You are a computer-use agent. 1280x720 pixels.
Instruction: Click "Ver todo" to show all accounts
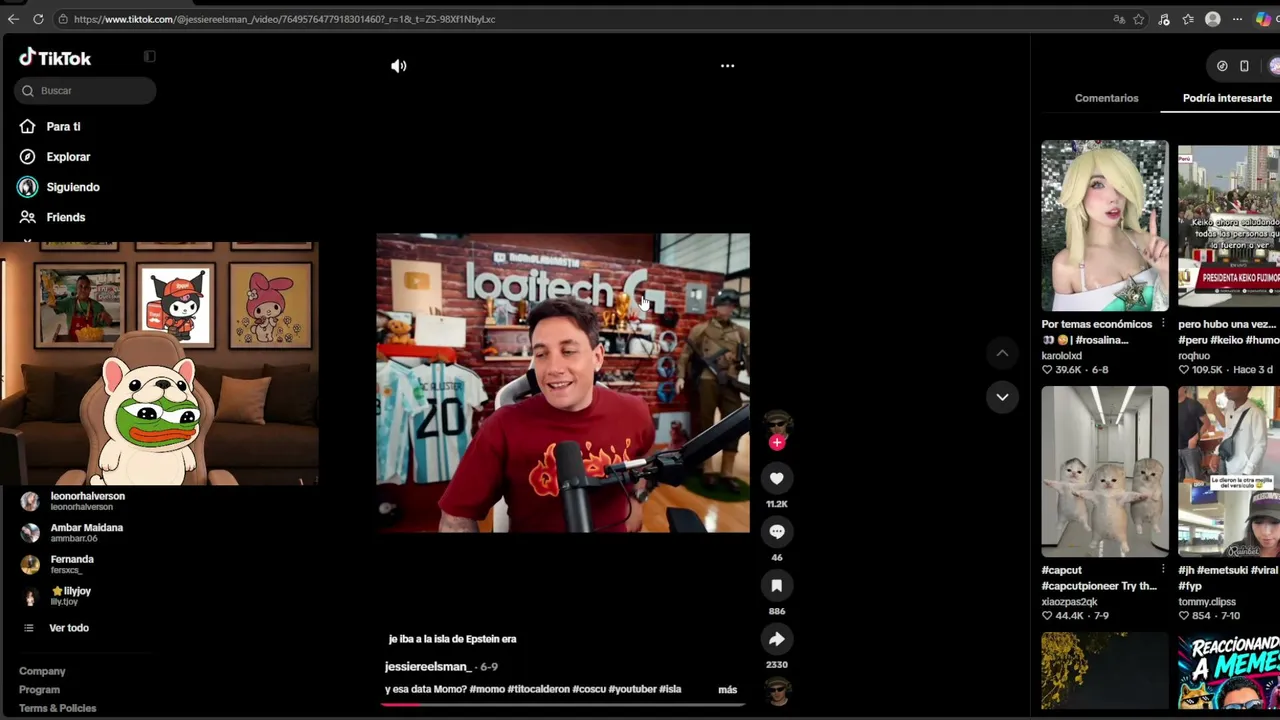pyautogui.click(x=68, y=628)
